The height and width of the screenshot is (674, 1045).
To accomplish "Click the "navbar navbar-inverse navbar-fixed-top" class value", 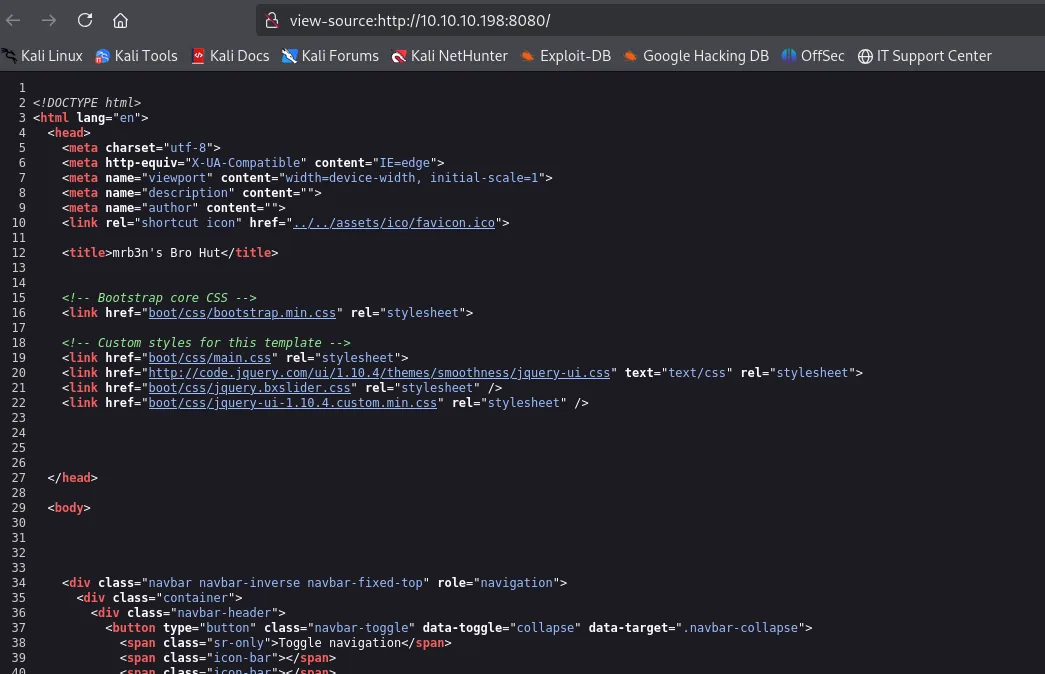I will [x=285, y=583].
